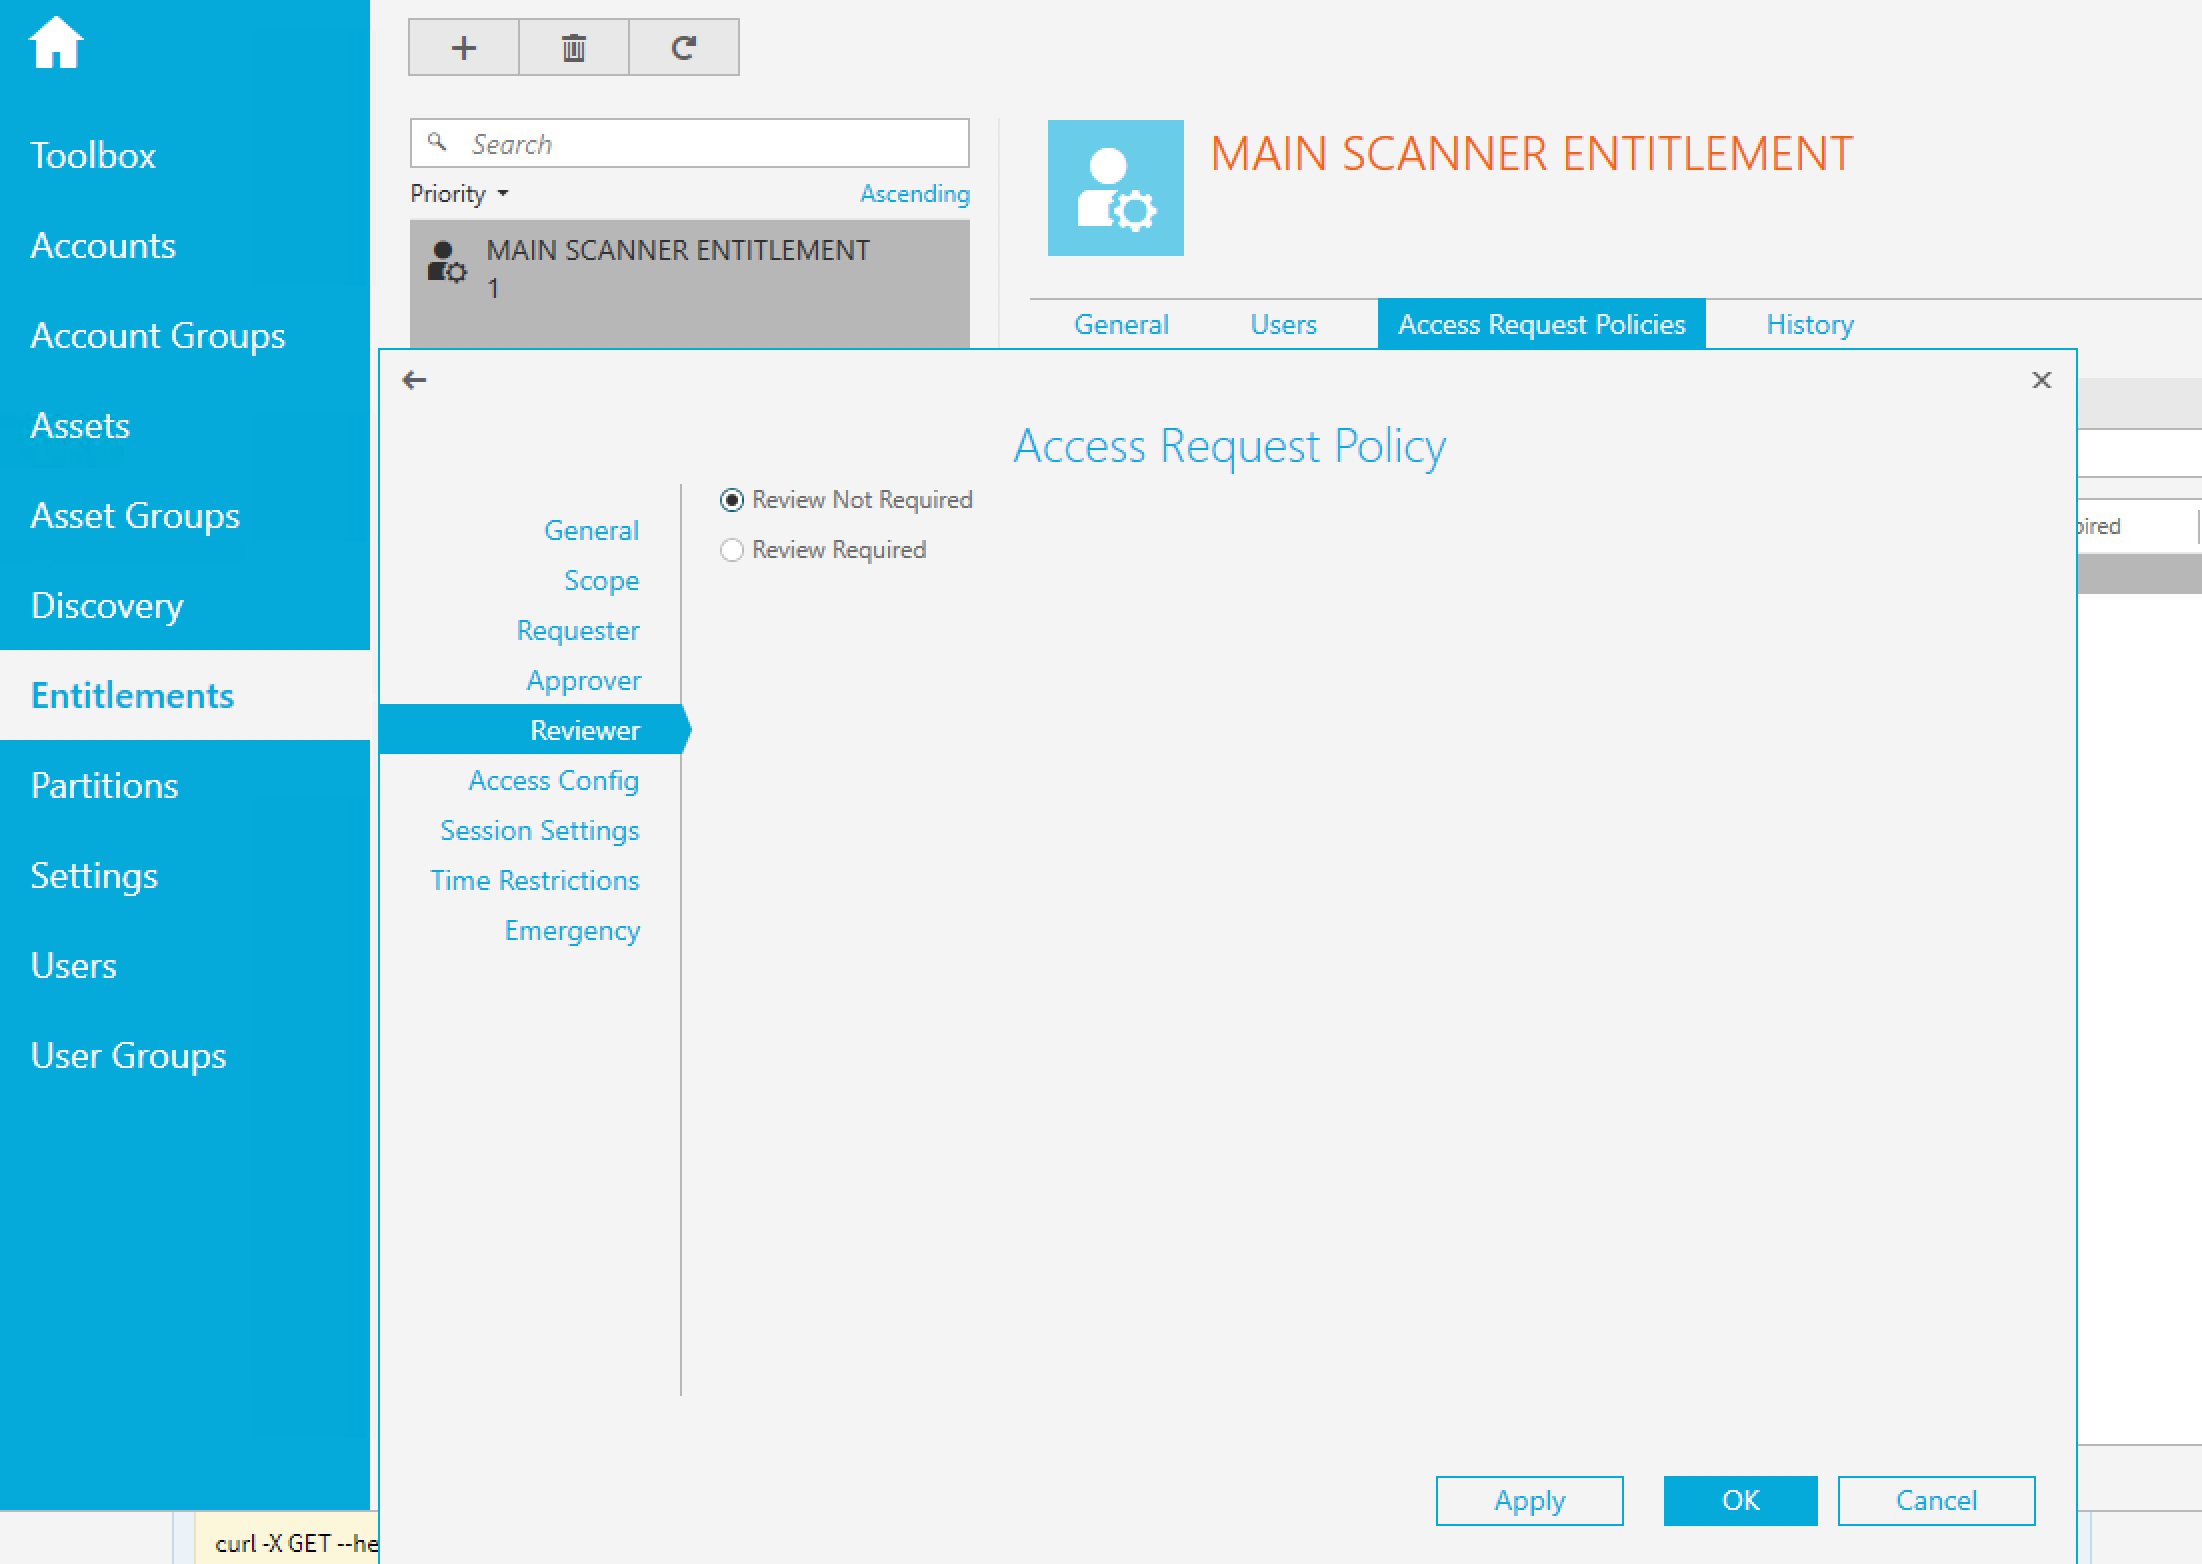This screenshot has height=1564, width=2202.
Task: Click the trash delete icon
Action: click(574, 47)
